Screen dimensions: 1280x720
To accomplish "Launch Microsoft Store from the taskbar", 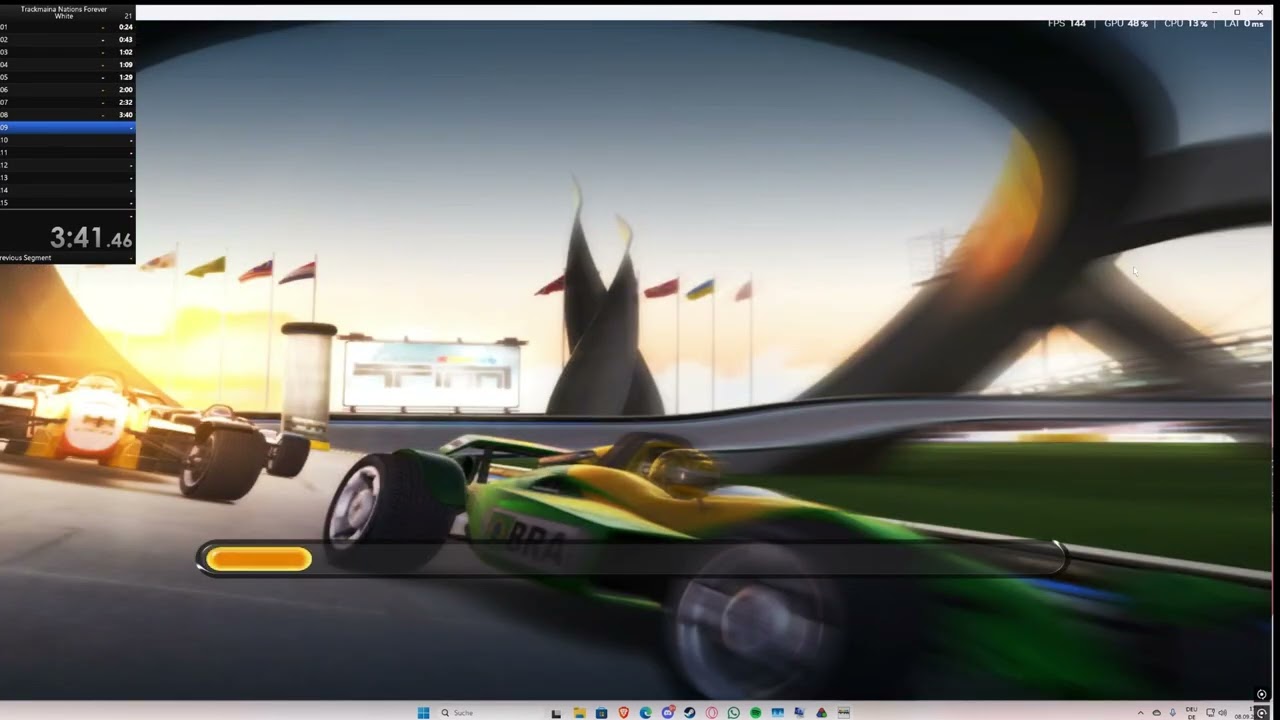I will click(601, 713).
